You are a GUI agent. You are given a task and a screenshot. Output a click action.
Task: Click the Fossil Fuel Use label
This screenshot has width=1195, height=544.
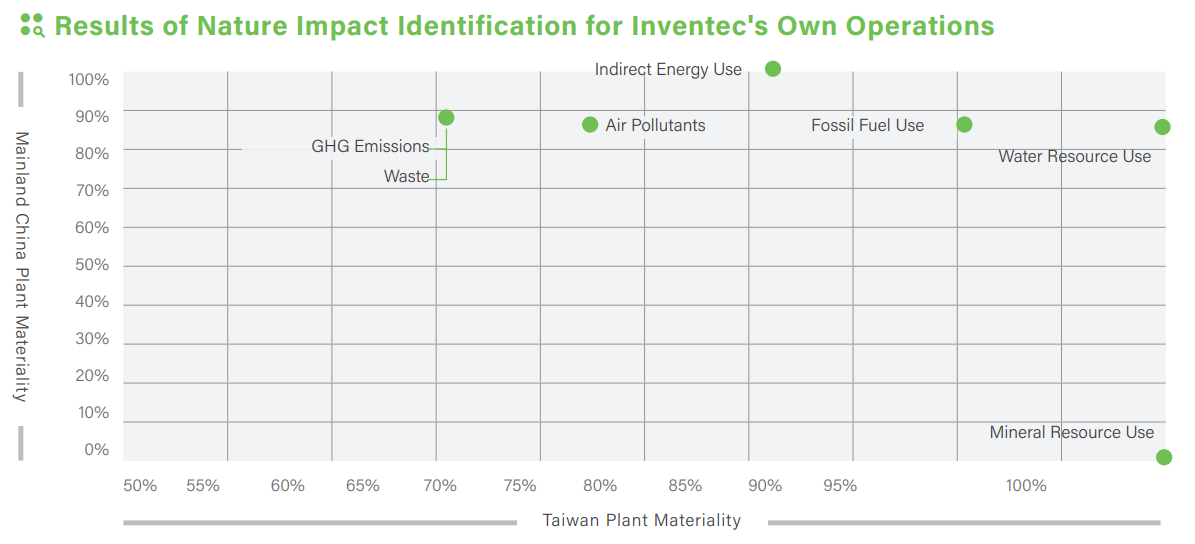point(867,126)
